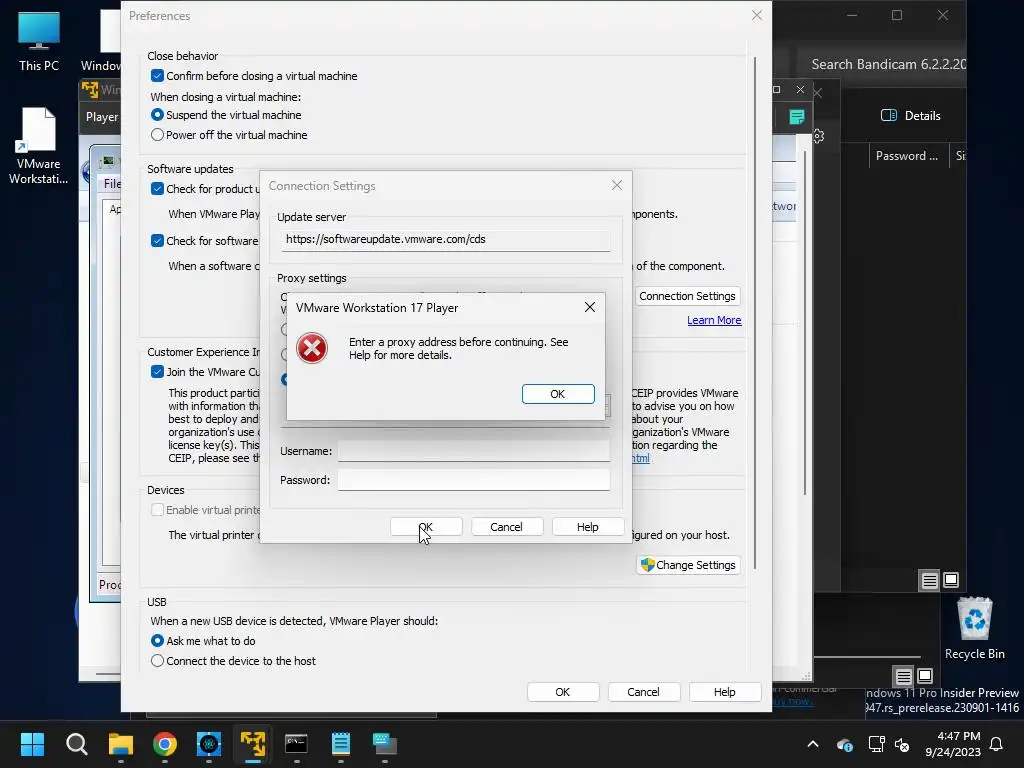
Task: Click the VMware window title bar logo
Action: [x=90, y=89]
